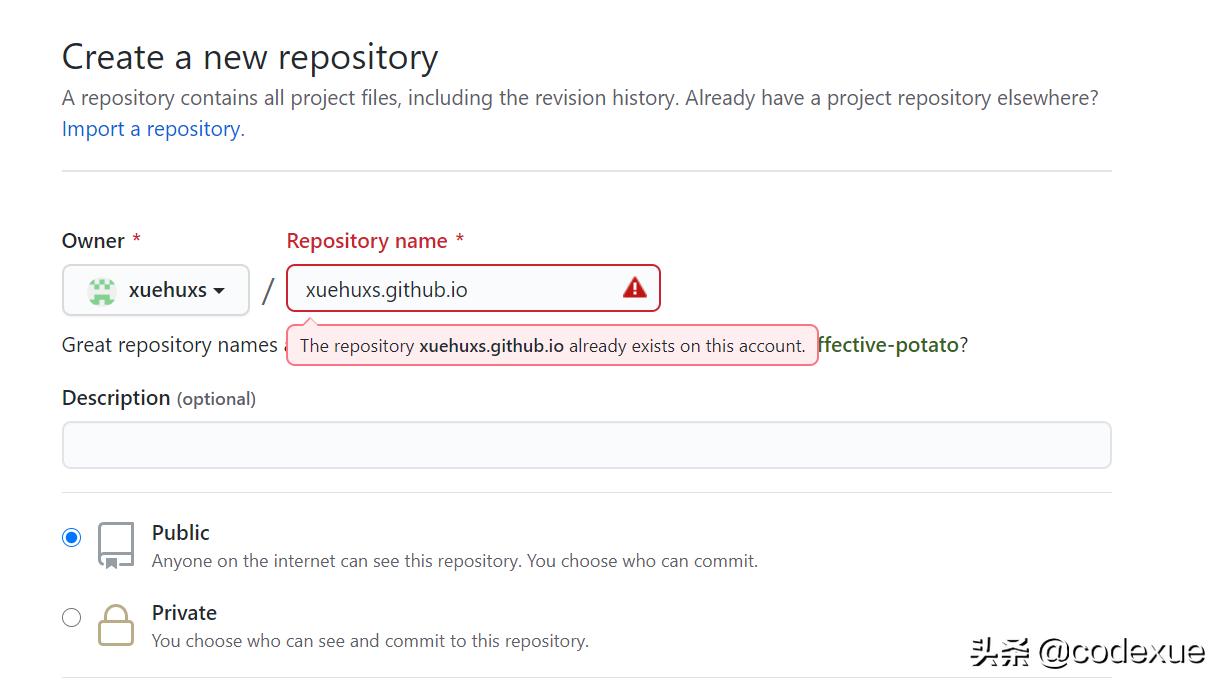Select the Public radio button
The width and height of the screenshot is (1225, 689).
tap(71, 538)
